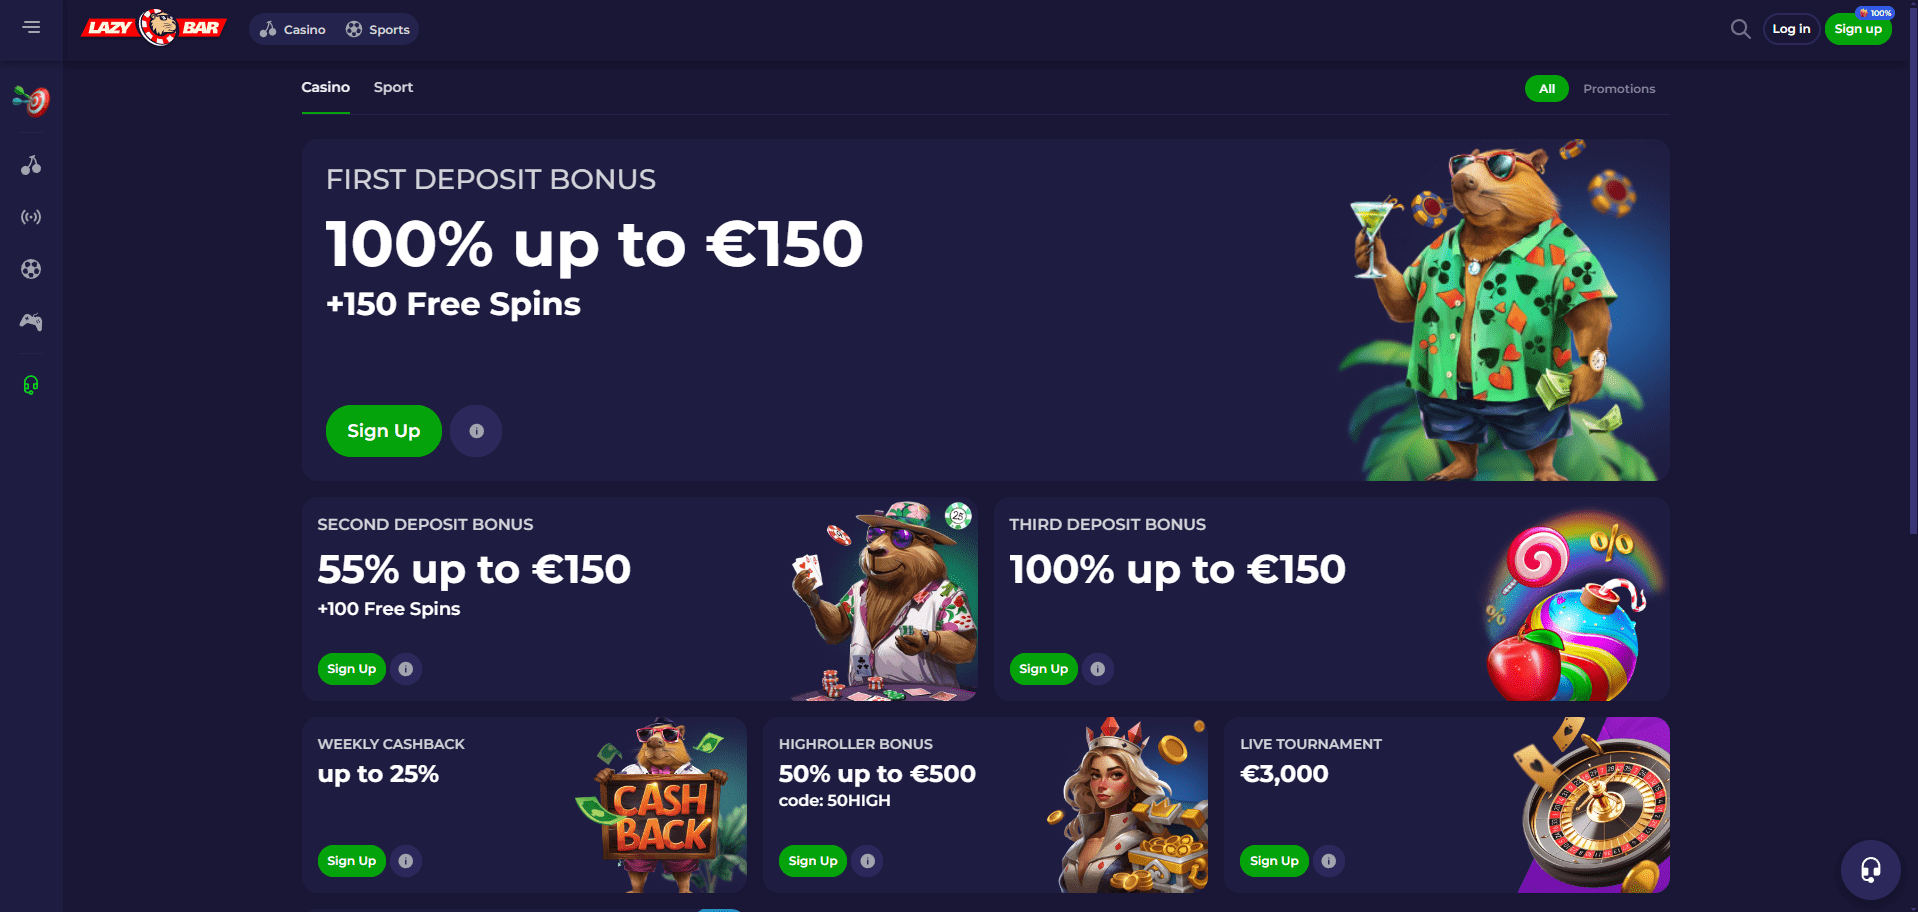Select the soccer ball sports icon in sidebar
The width and height of the screenshot is (1918, 912).
(31, 269)
